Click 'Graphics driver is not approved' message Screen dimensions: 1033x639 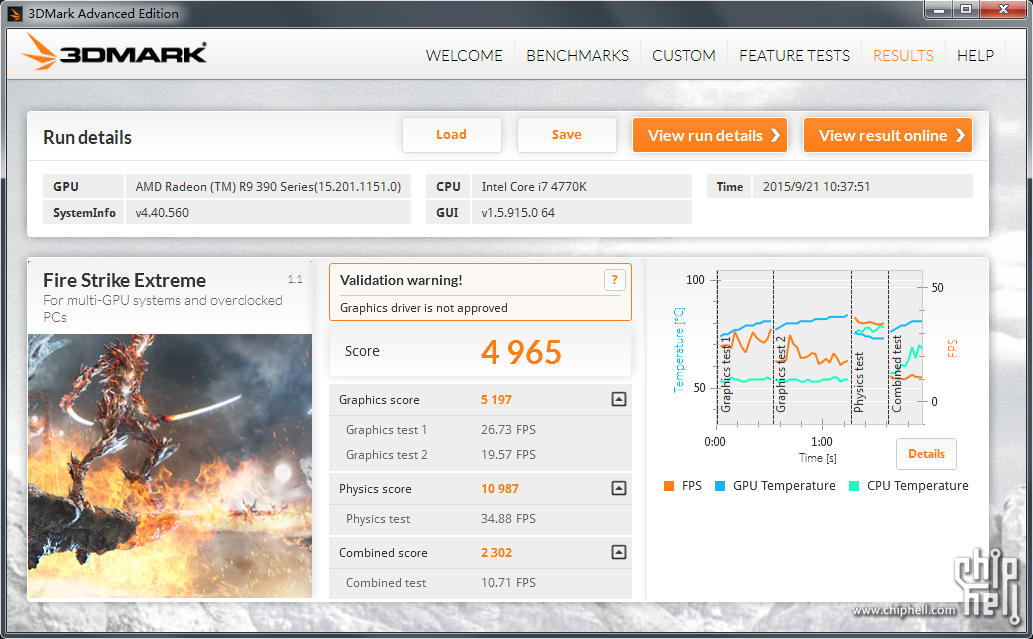(x=424, y=308)
